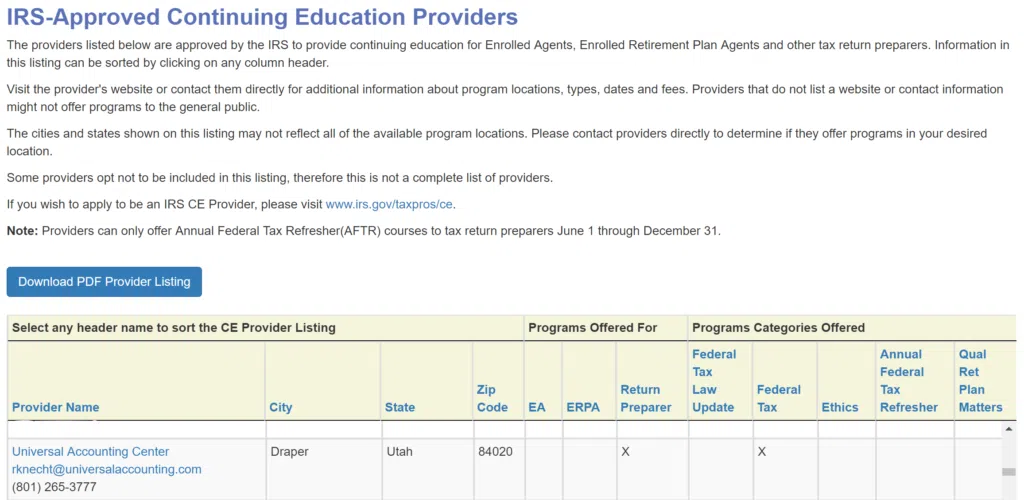Viewport: 1024px width, 500px height.
Task: Sort by Federal Tax Law Update
Action: coord(714,380)
